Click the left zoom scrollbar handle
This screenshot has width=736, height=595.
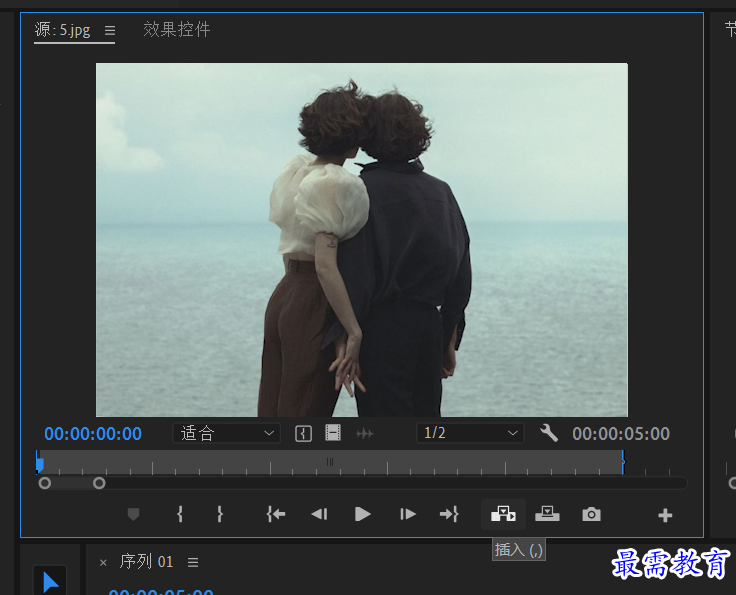click(45, 483)
